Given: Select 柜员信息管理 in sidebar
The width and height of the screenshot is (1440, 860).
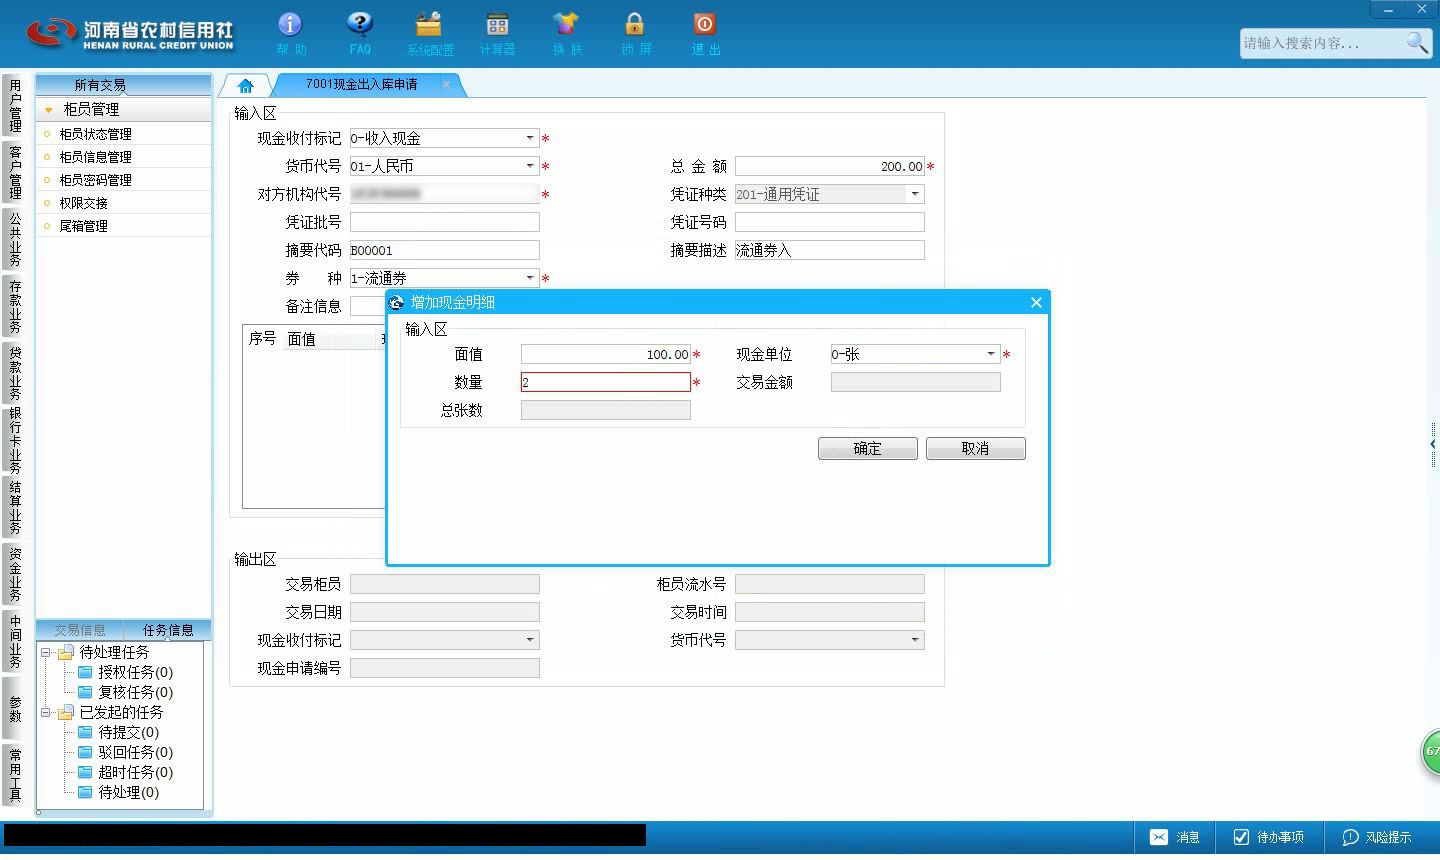Looking at the screenshot, I should coord(95,157).
